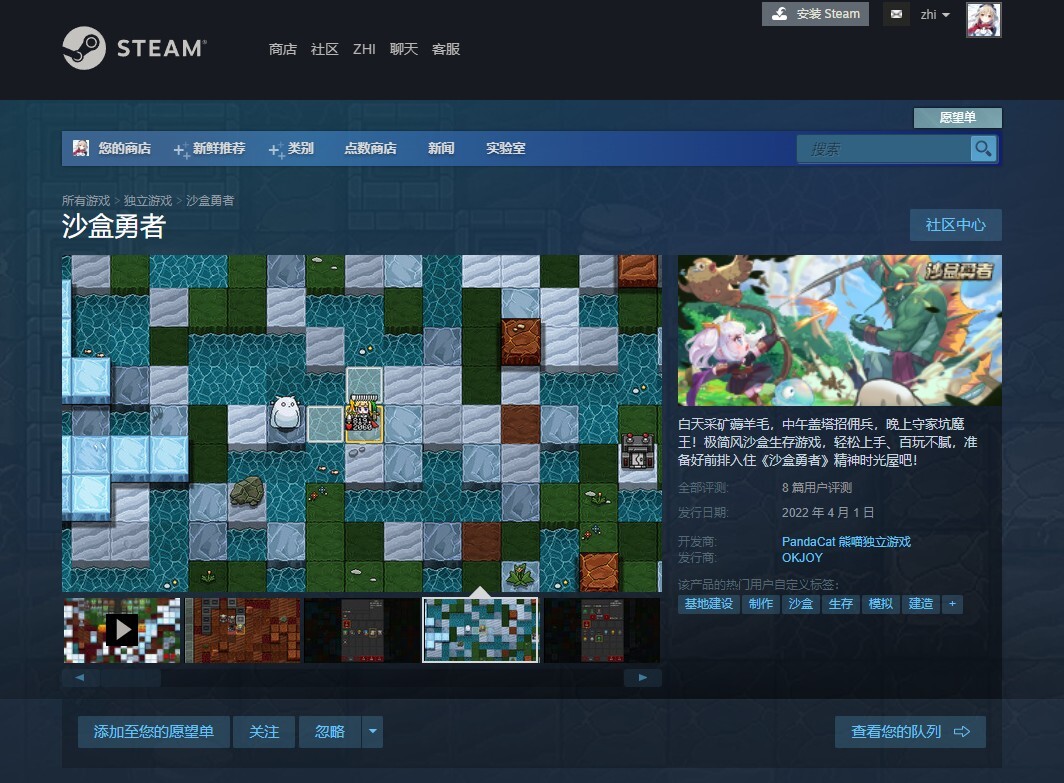This screenshot has width=1064, height=783.
Task: Click the 忽略 button
Action: 330,731
